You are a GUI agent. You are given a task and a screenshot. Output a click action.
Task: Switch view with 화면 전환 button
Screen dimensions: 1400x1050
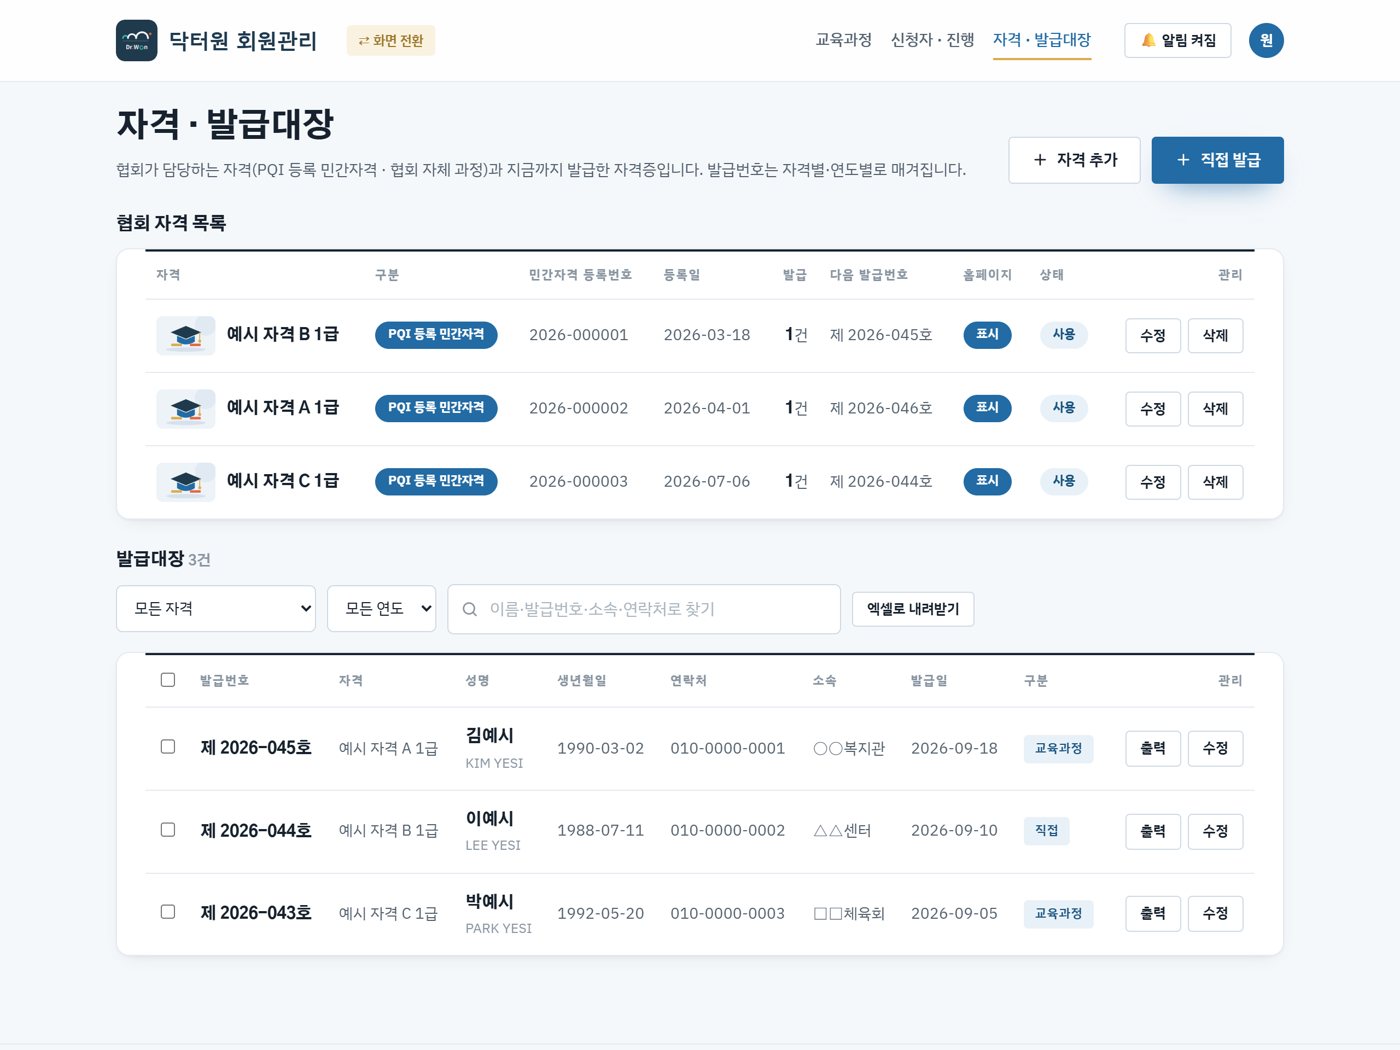391,40
